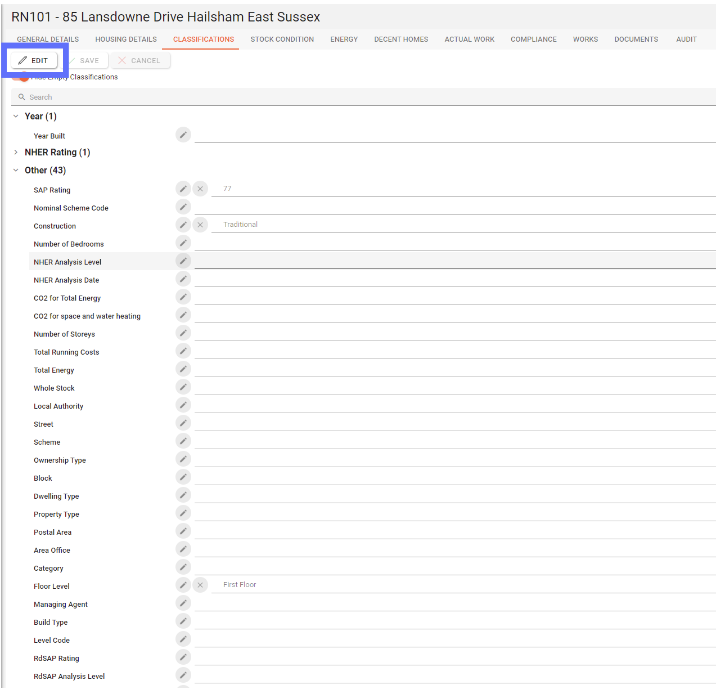Edit Local Authority using its pencil icon
The image size is (716, 688).
183,405
